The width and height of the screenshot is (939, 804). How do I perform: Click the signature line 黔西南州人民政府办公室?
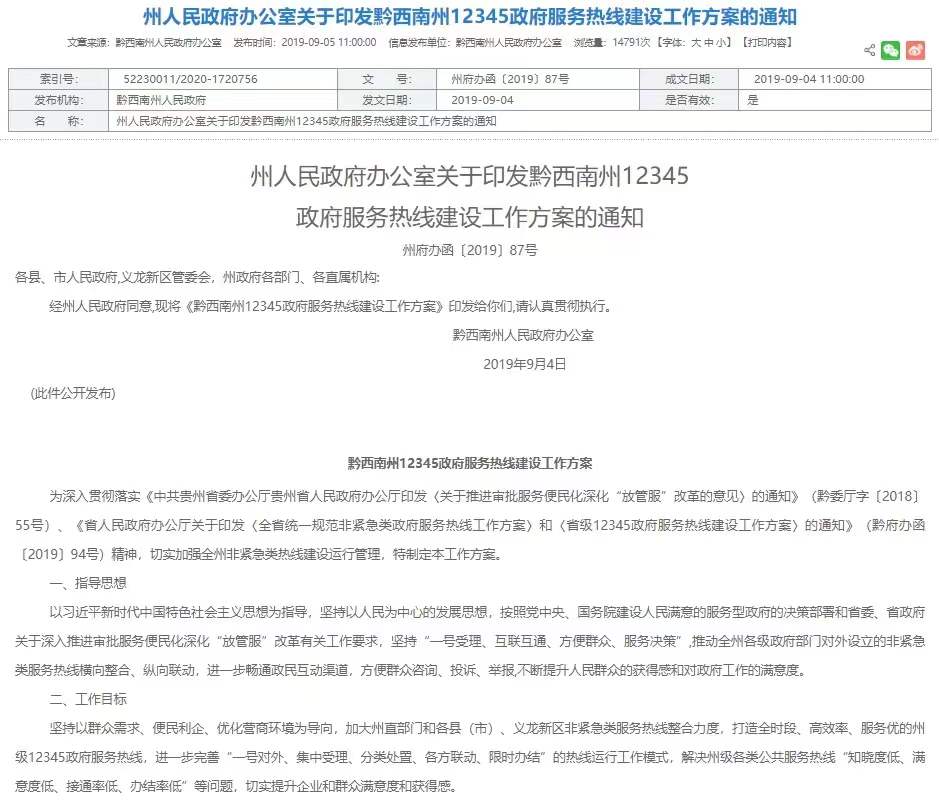pos(523,335)
